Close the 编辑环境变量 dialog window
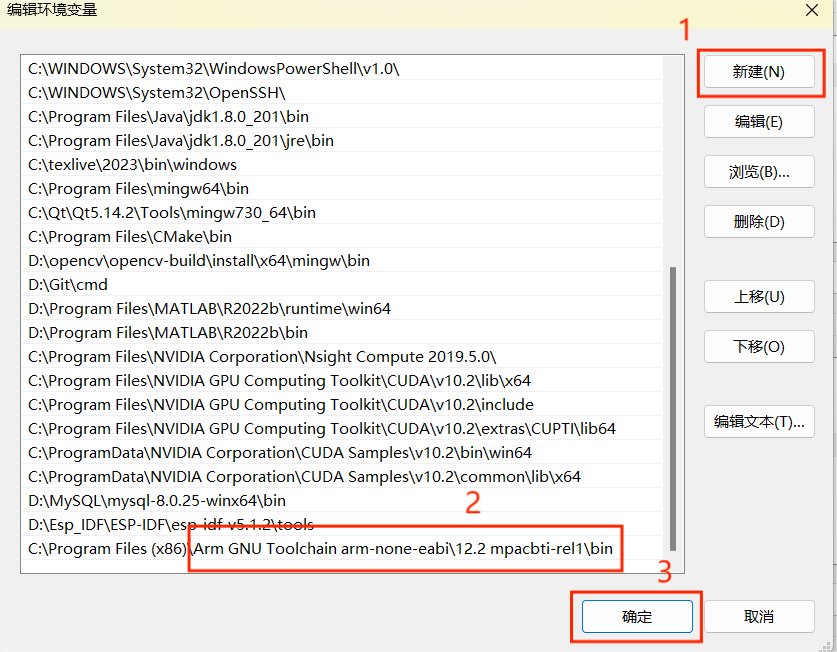This screenshot has width=837, height=652. (811, 10)
